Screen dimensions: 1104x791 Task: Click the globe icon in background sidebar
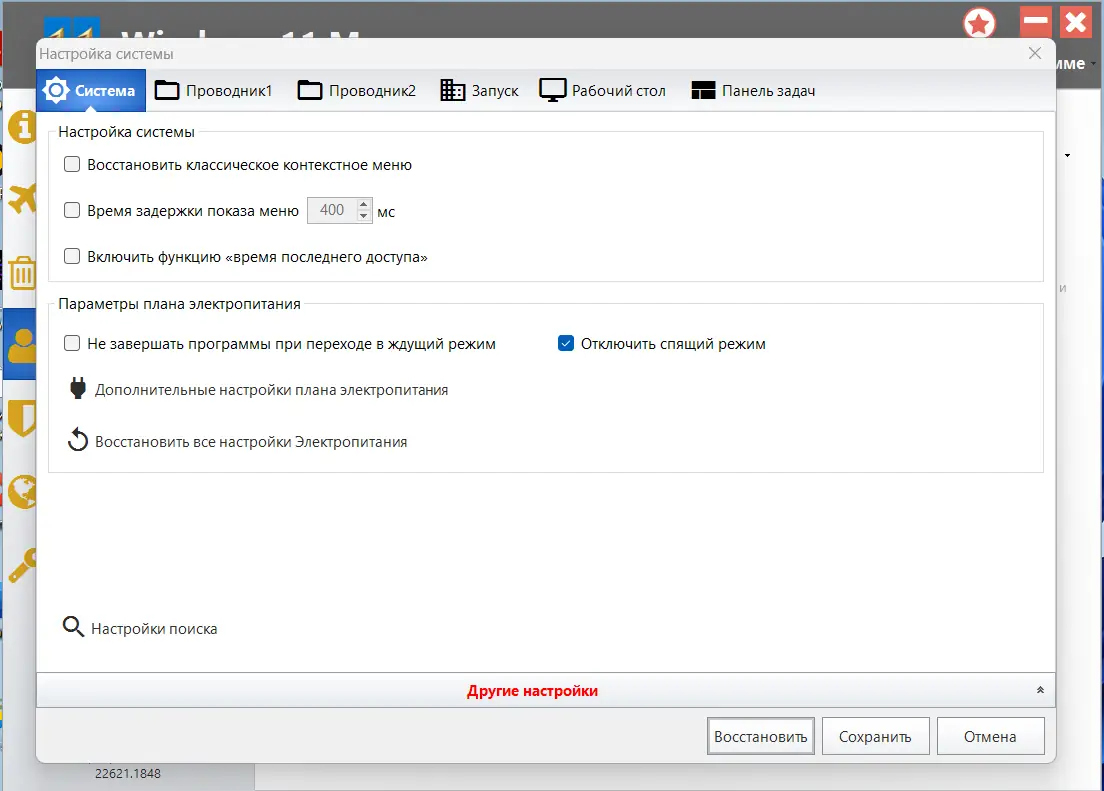point(22,491)
